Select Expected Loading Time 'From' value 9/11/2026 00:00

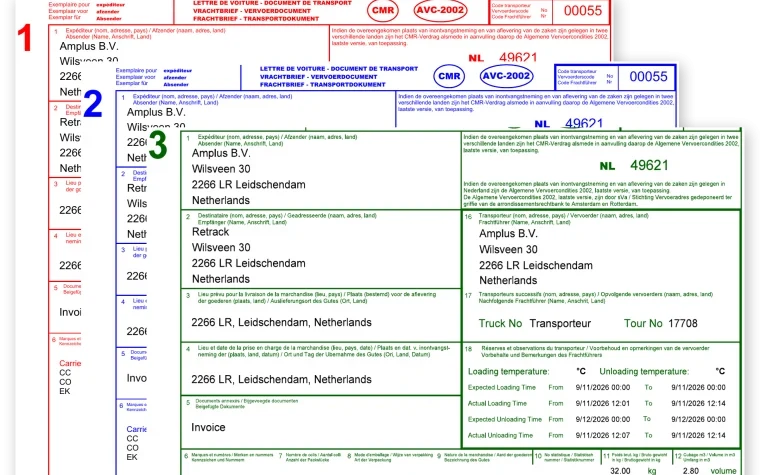pyautogui.click(x=603, y=388)
